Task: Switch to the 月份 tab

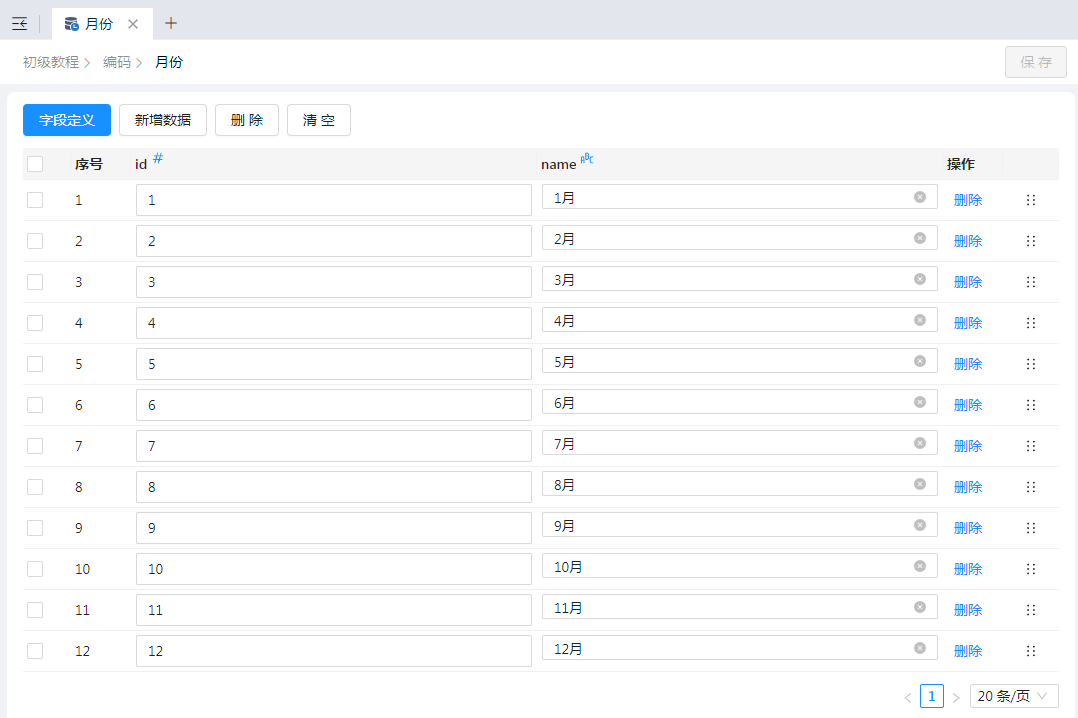Action: coord(99,23)
